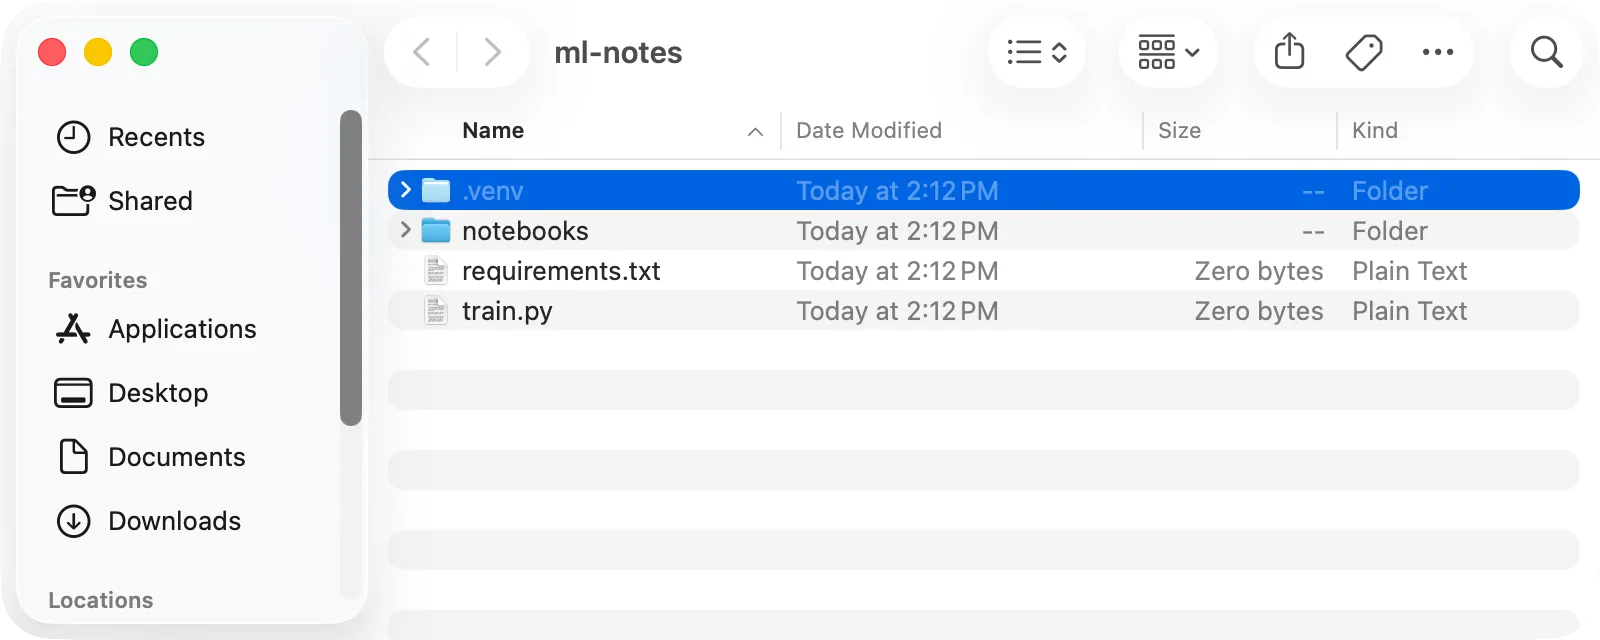The width and height of the screenshot is (1600, 640).
Task: Click the Date Modified value of notebooks
Action: (897, 231)
